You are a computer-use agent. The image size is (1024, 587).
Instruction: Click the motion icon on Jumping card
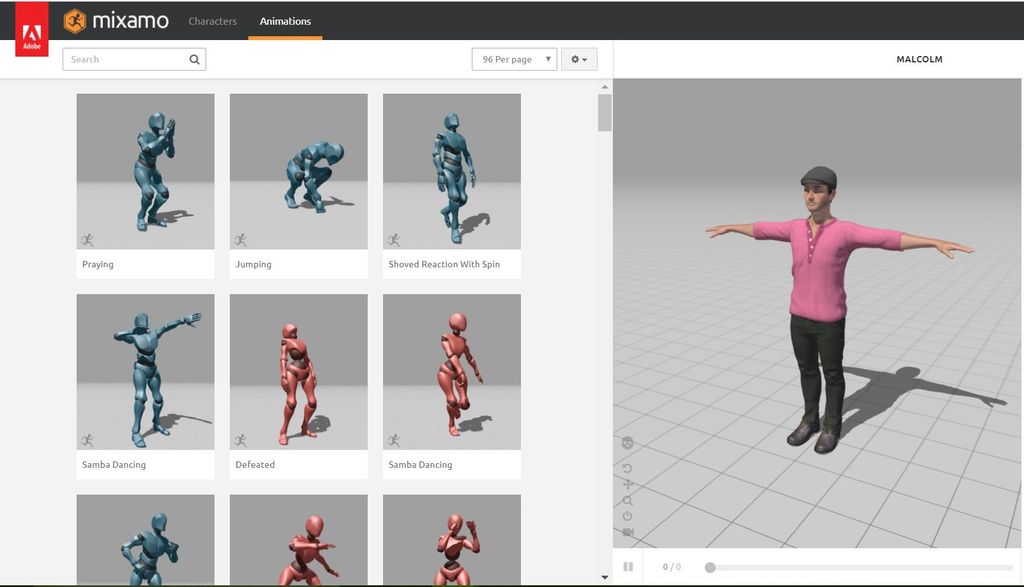click(241, 240)
